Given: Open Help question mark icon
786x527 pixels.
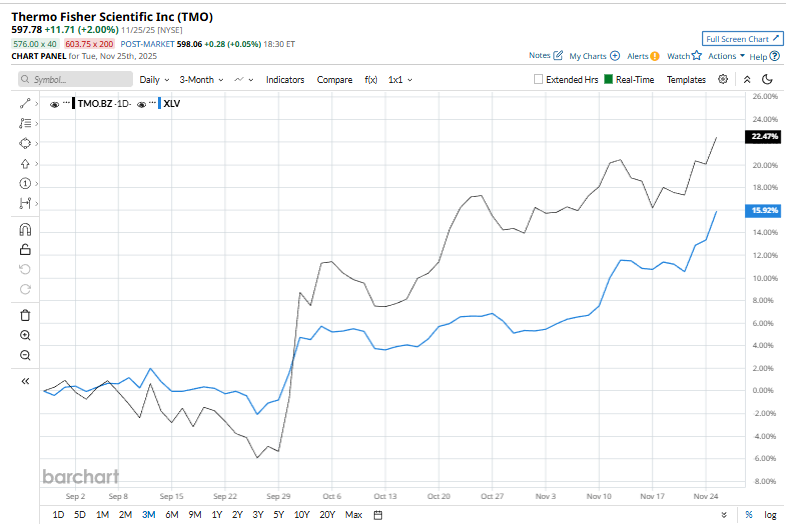Looking at the screenshot, I should coord(775,56).
